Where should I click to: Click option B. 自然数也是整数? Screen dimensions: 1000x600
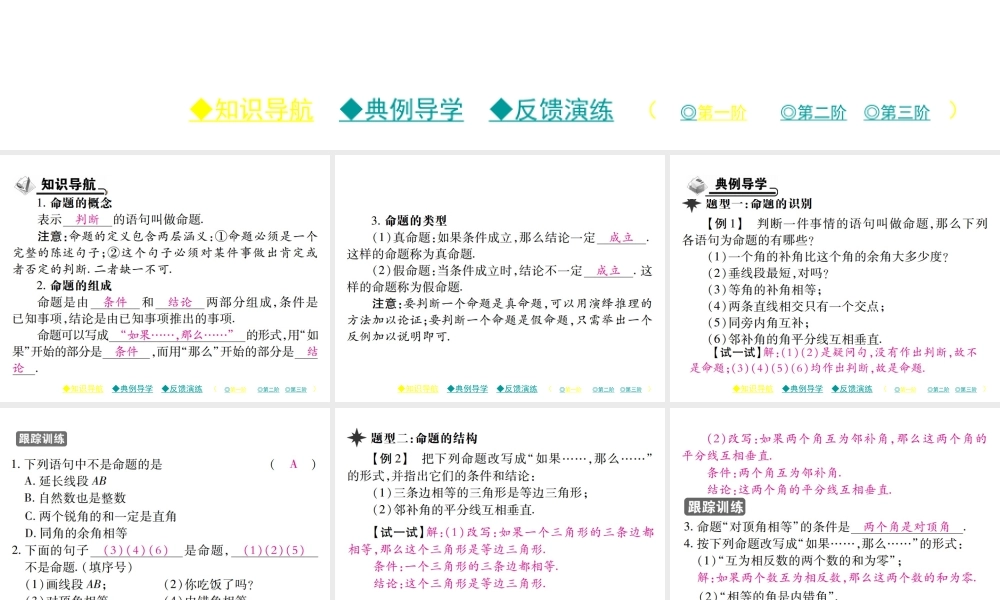tap(75, 498)
